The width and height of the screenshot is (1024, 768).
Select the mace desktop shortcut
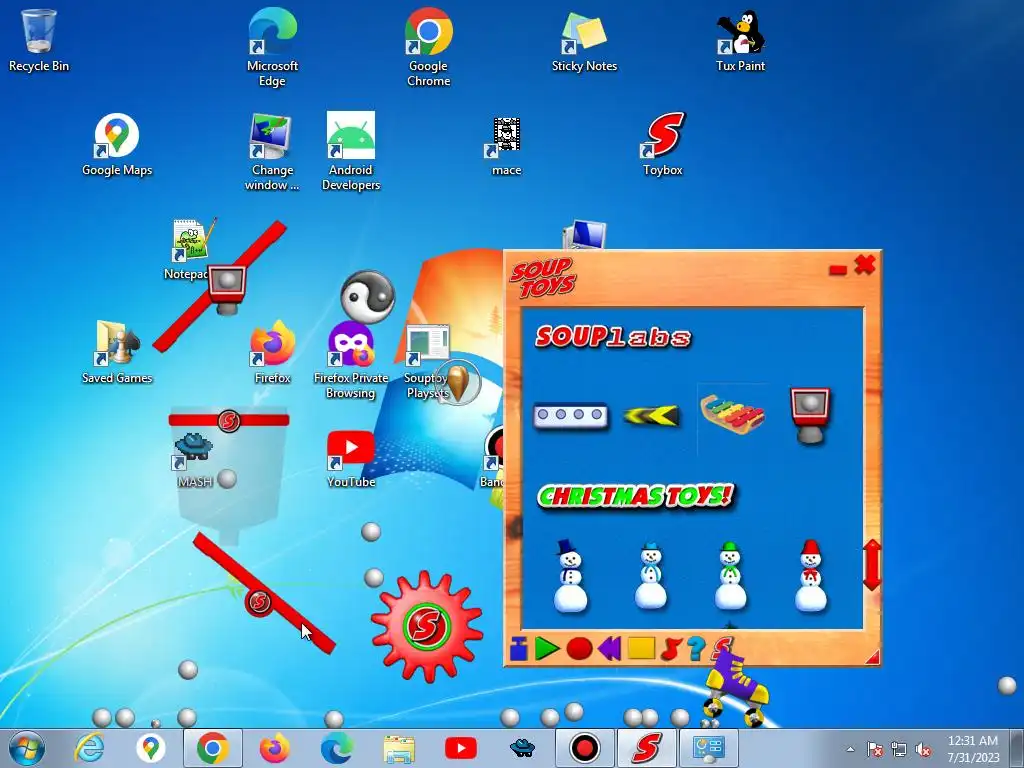point(506,146)
